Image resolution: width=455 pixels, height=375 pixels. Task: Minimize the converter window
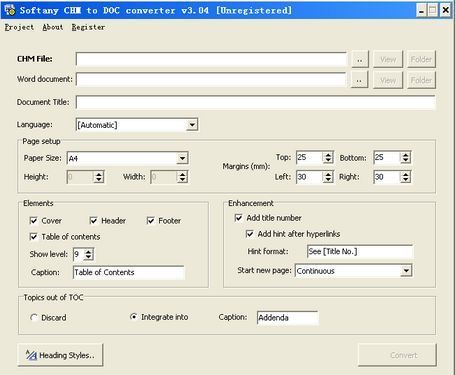click(x=421, y=11)
